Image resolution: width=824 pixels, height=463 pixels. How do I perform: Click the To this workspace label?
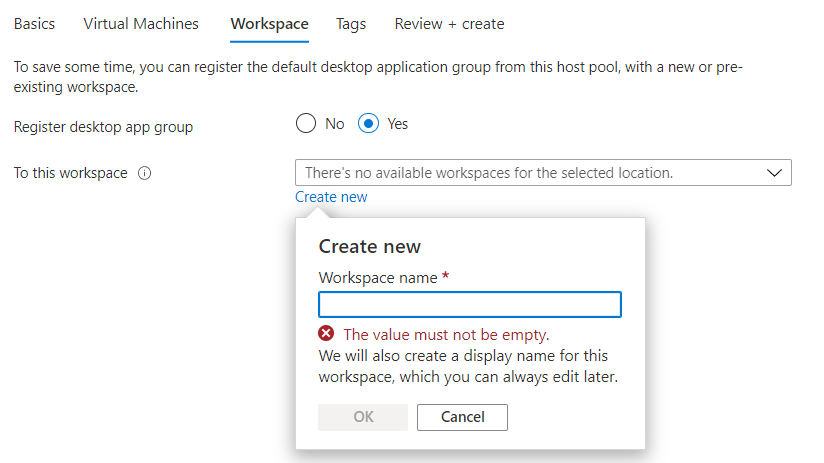point(70,173)
